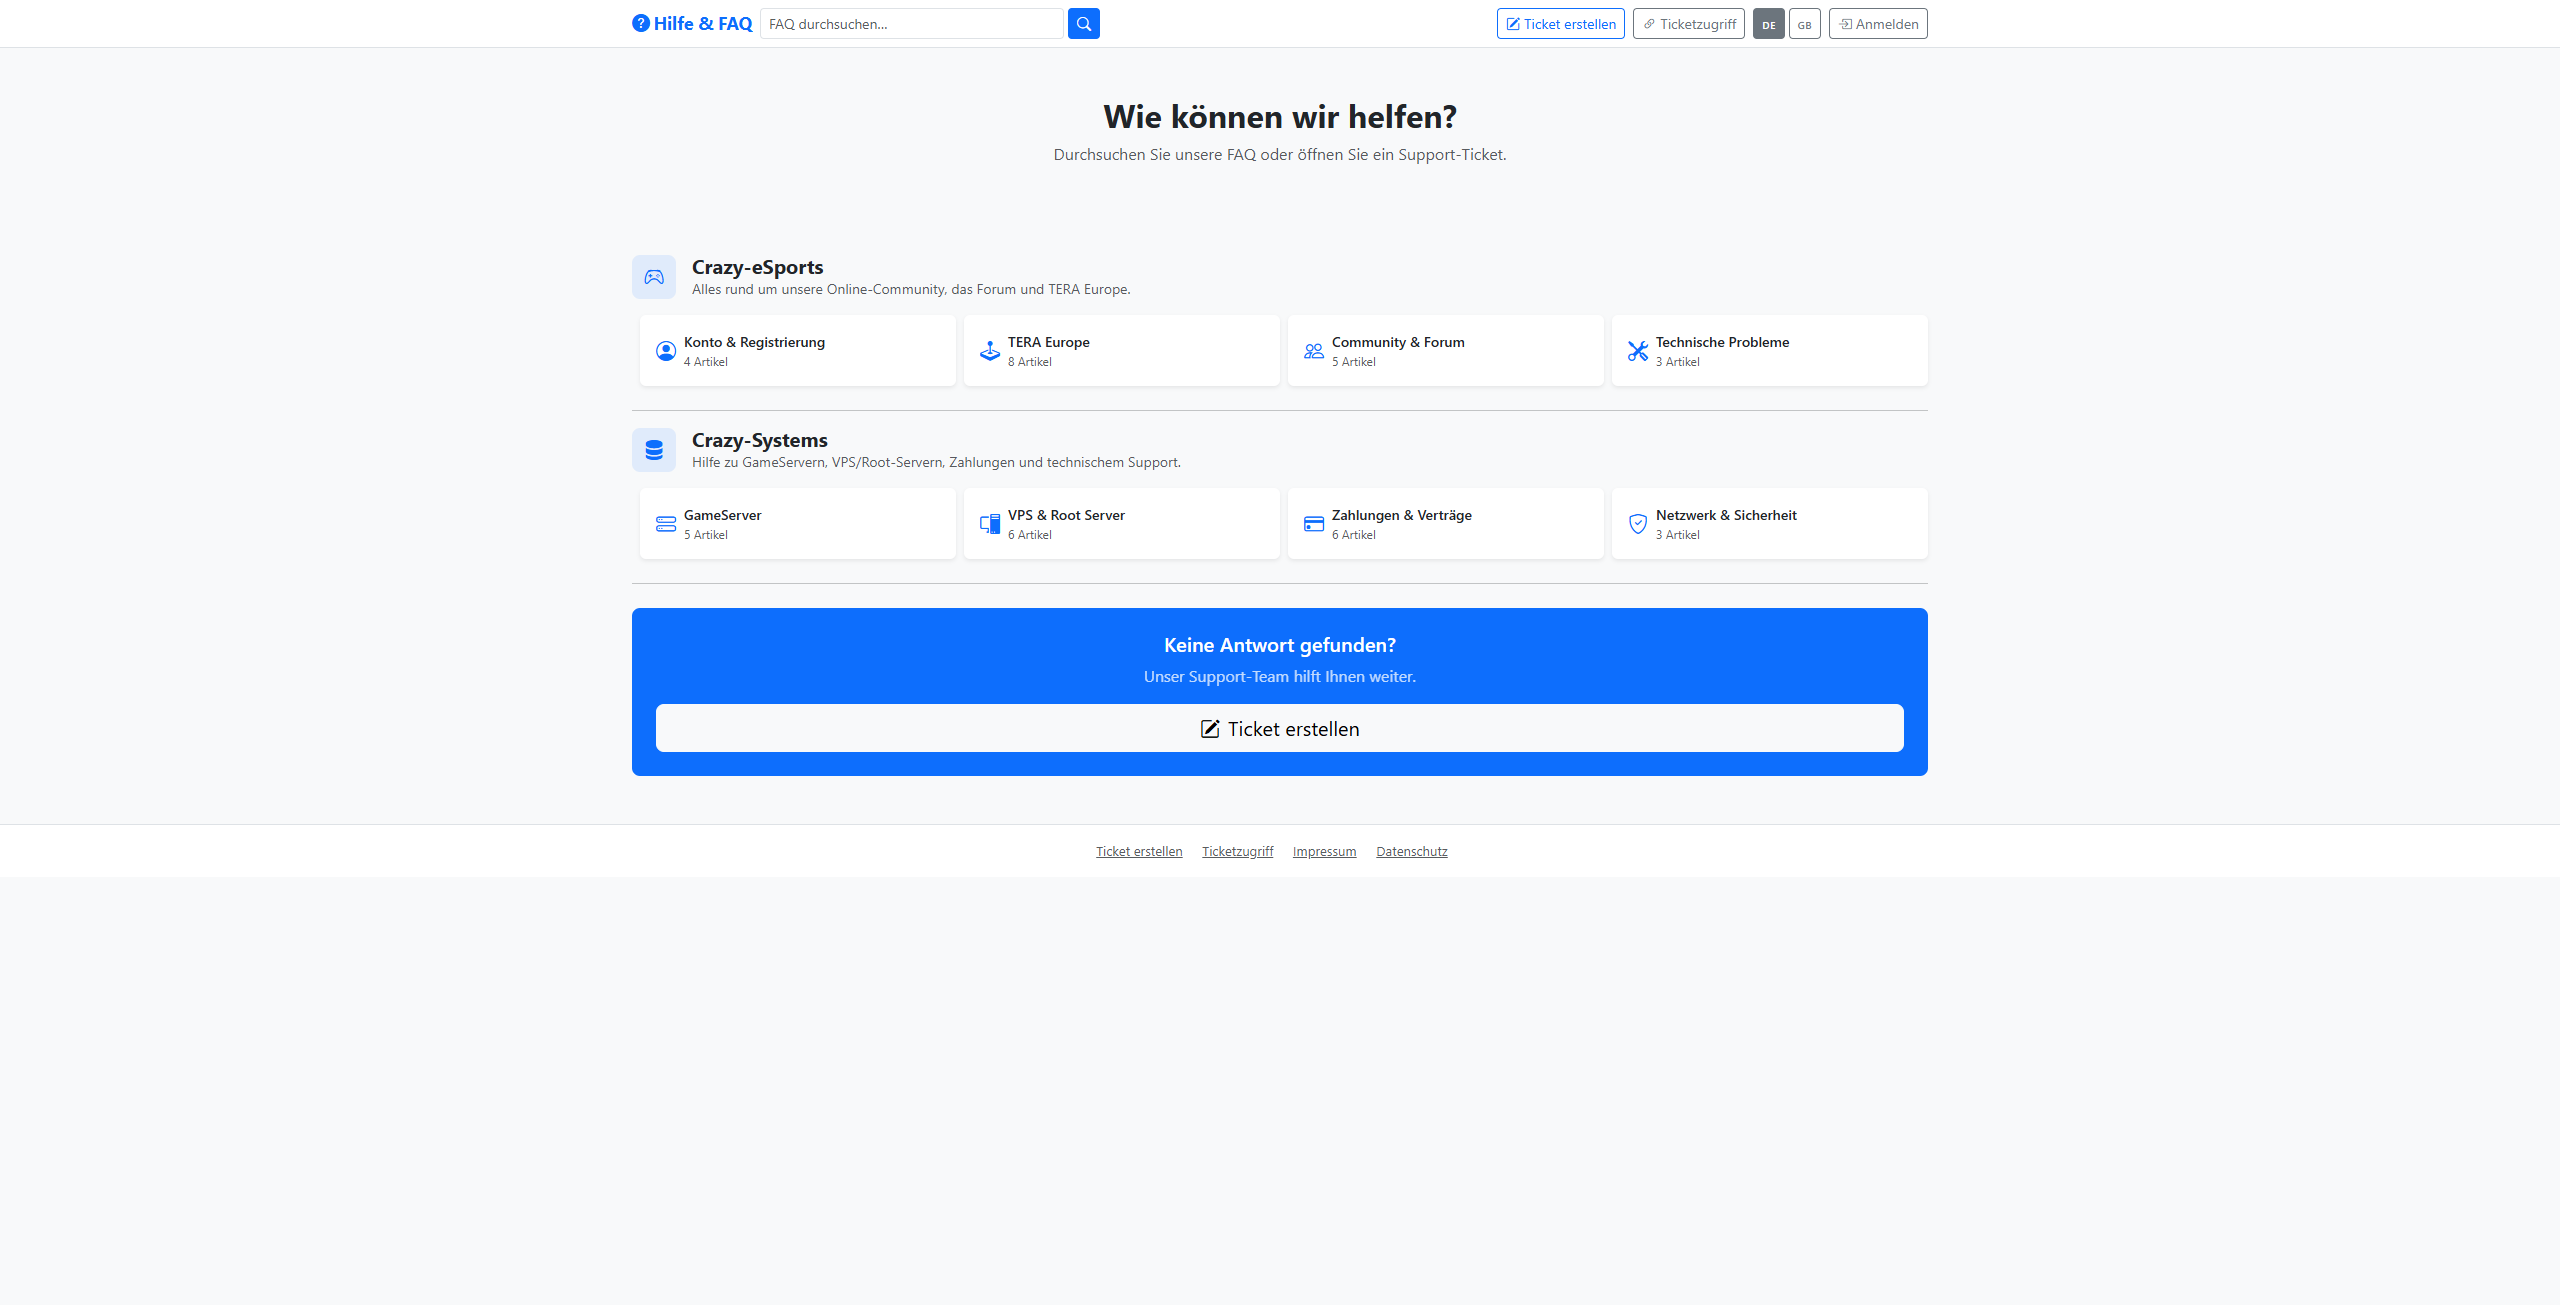
Task: Open Ticket erstellen in the top bar
Action: (x=1561, y=24)
